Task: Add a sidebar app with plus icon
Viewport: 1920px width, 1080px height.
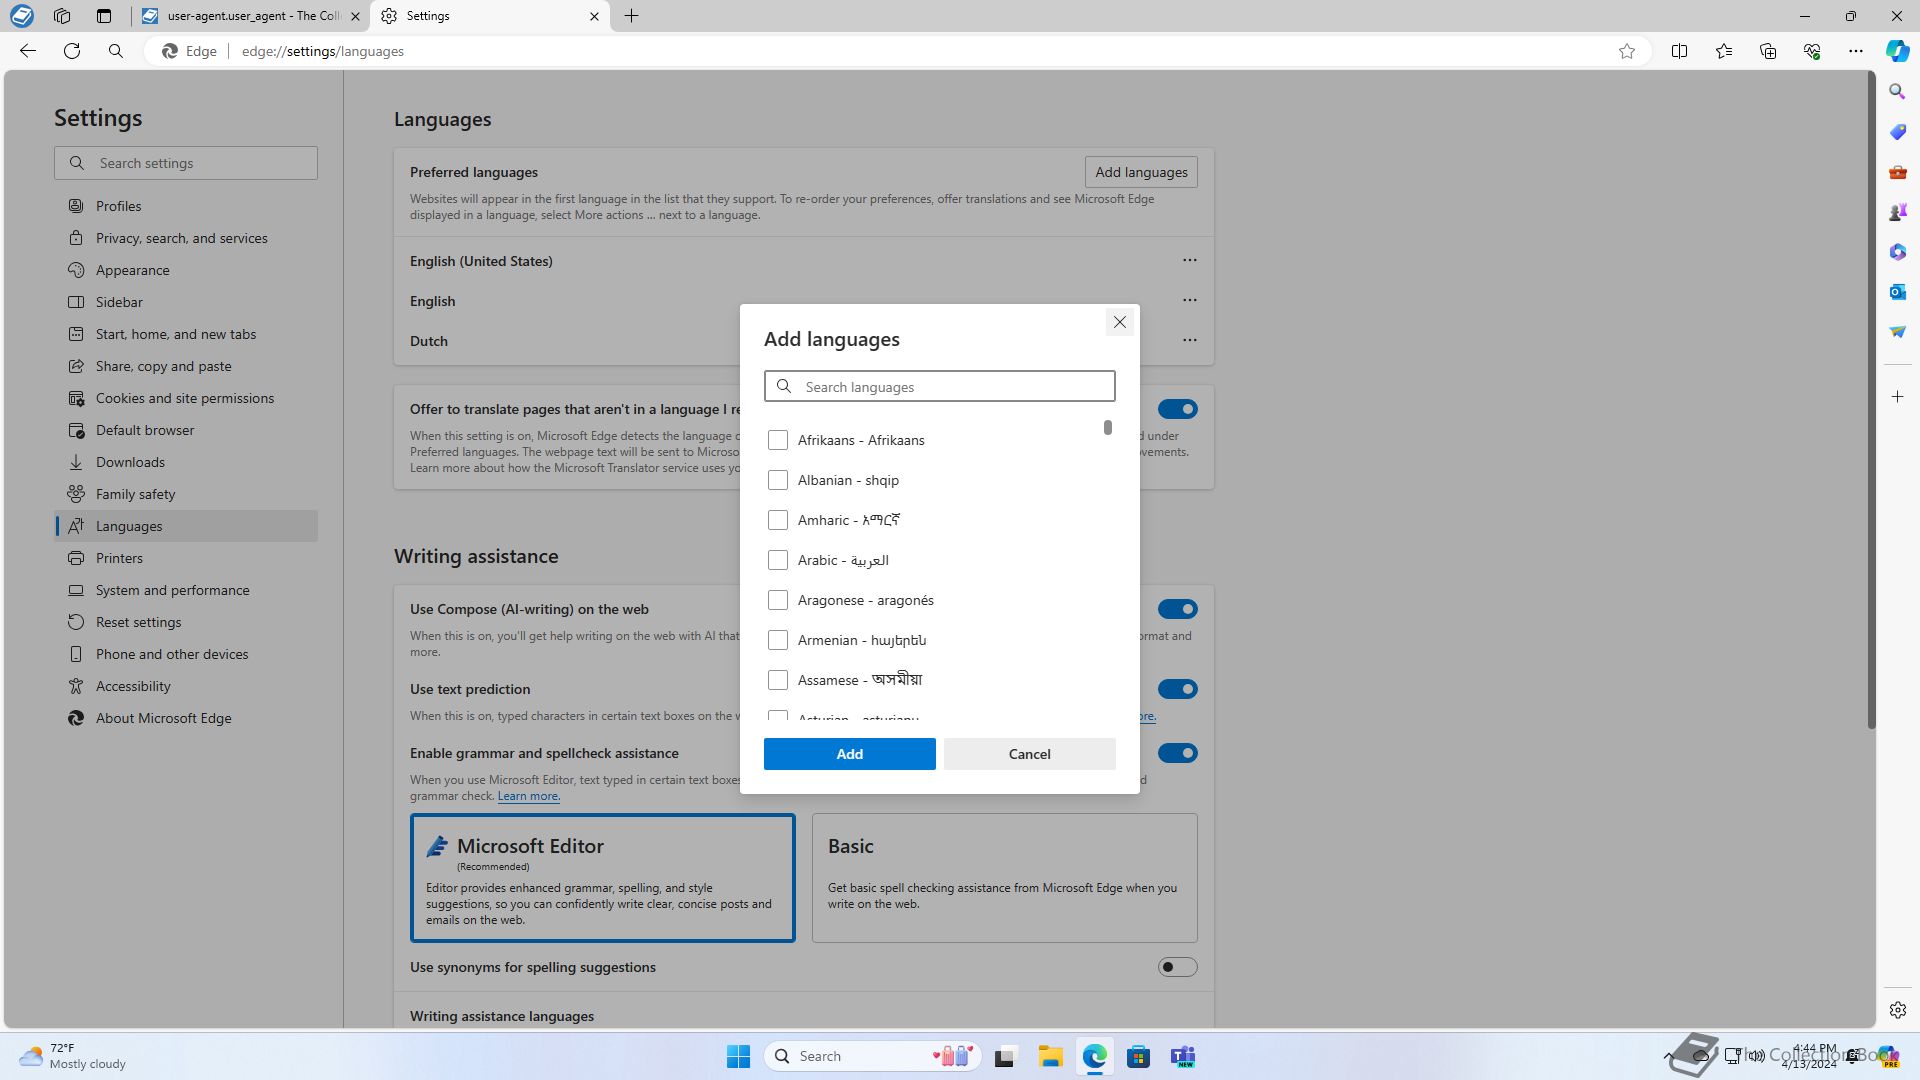Action: click(1897, 397)
